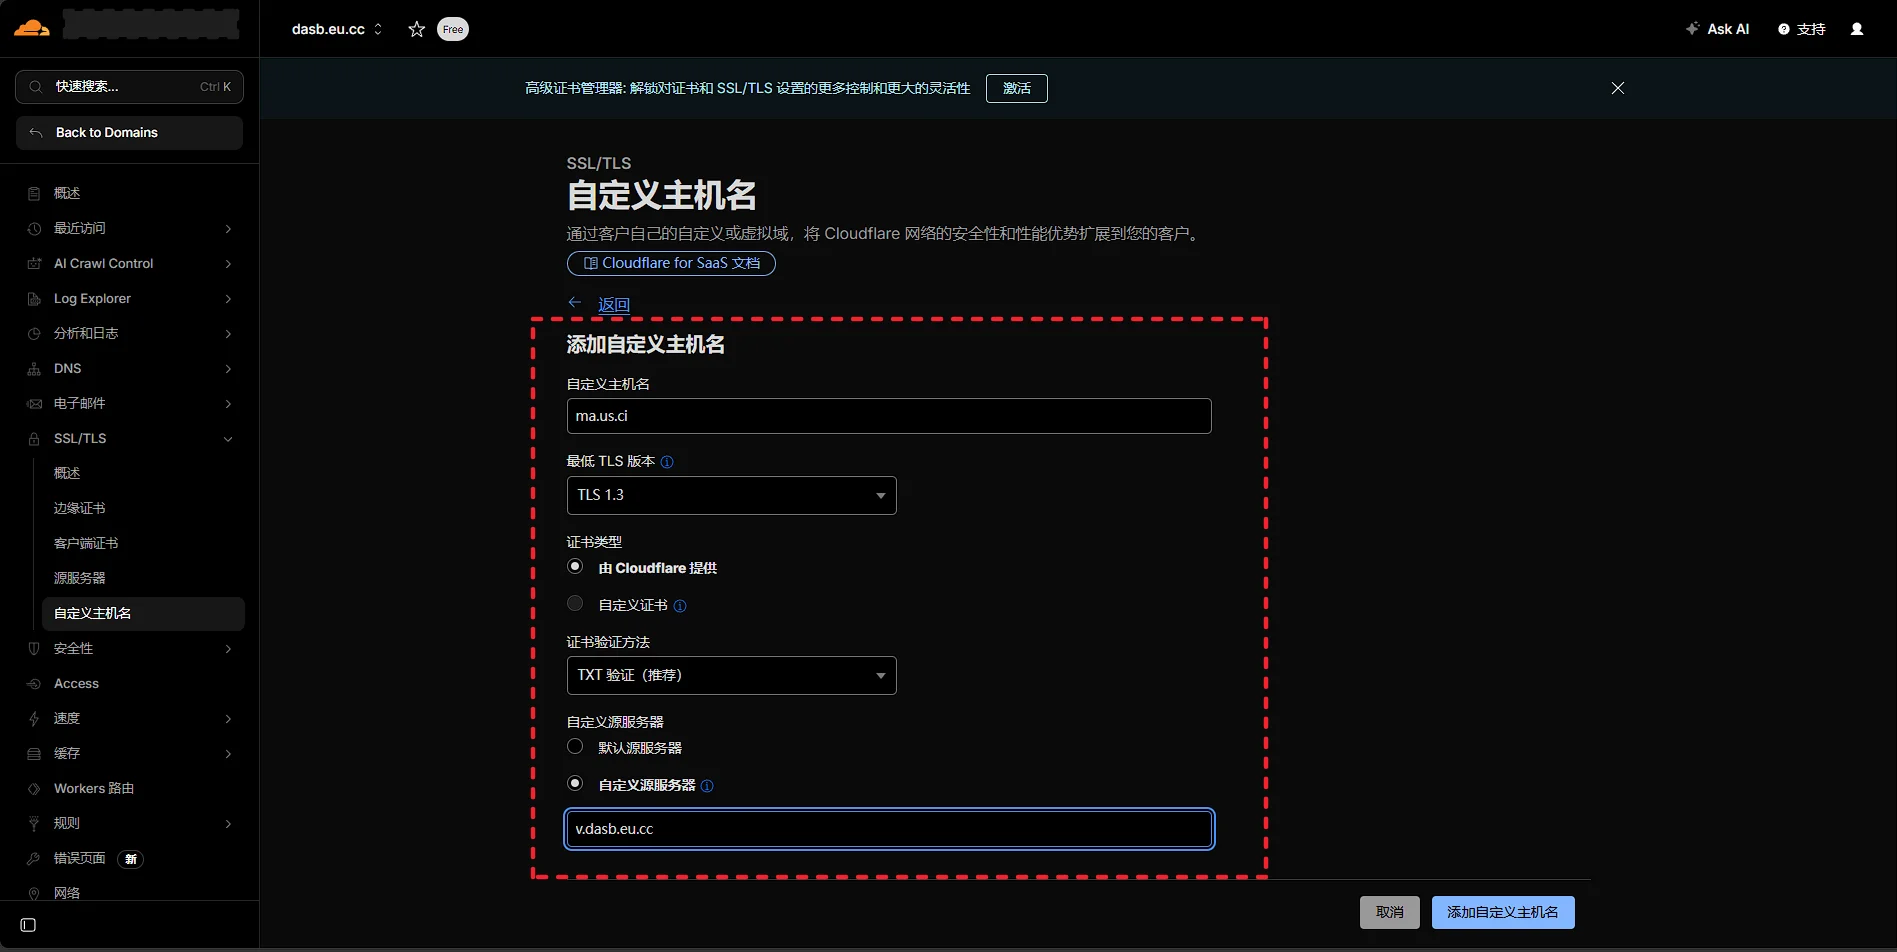
Task: Click 添加自定义主机名 submit button
Action: 1503,912
